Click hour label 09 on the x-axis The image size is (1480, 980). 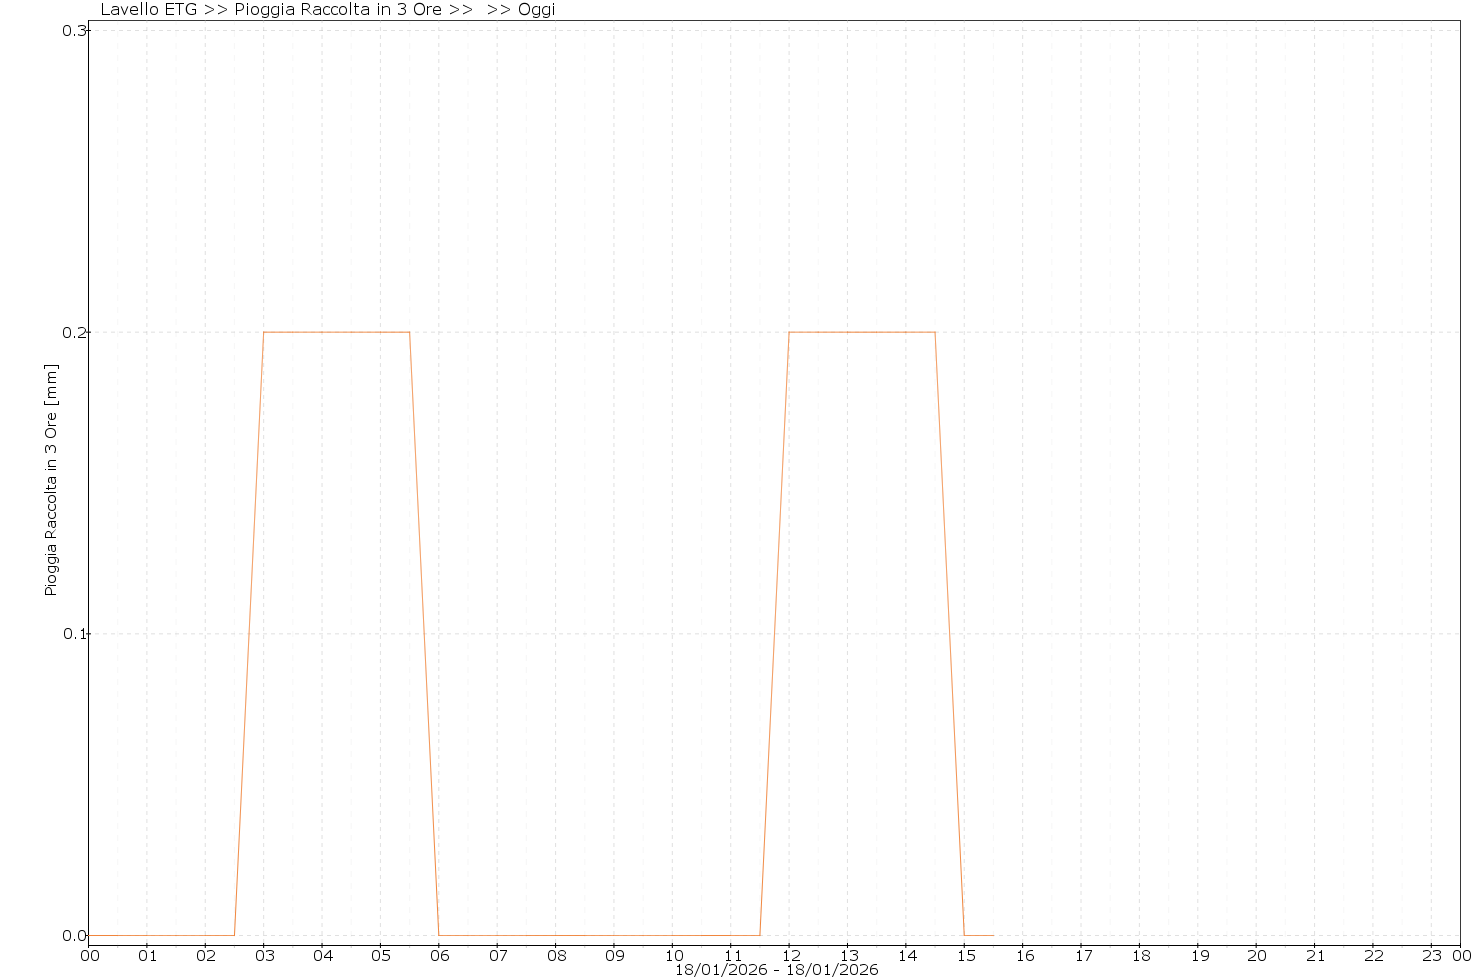[614, 956]
